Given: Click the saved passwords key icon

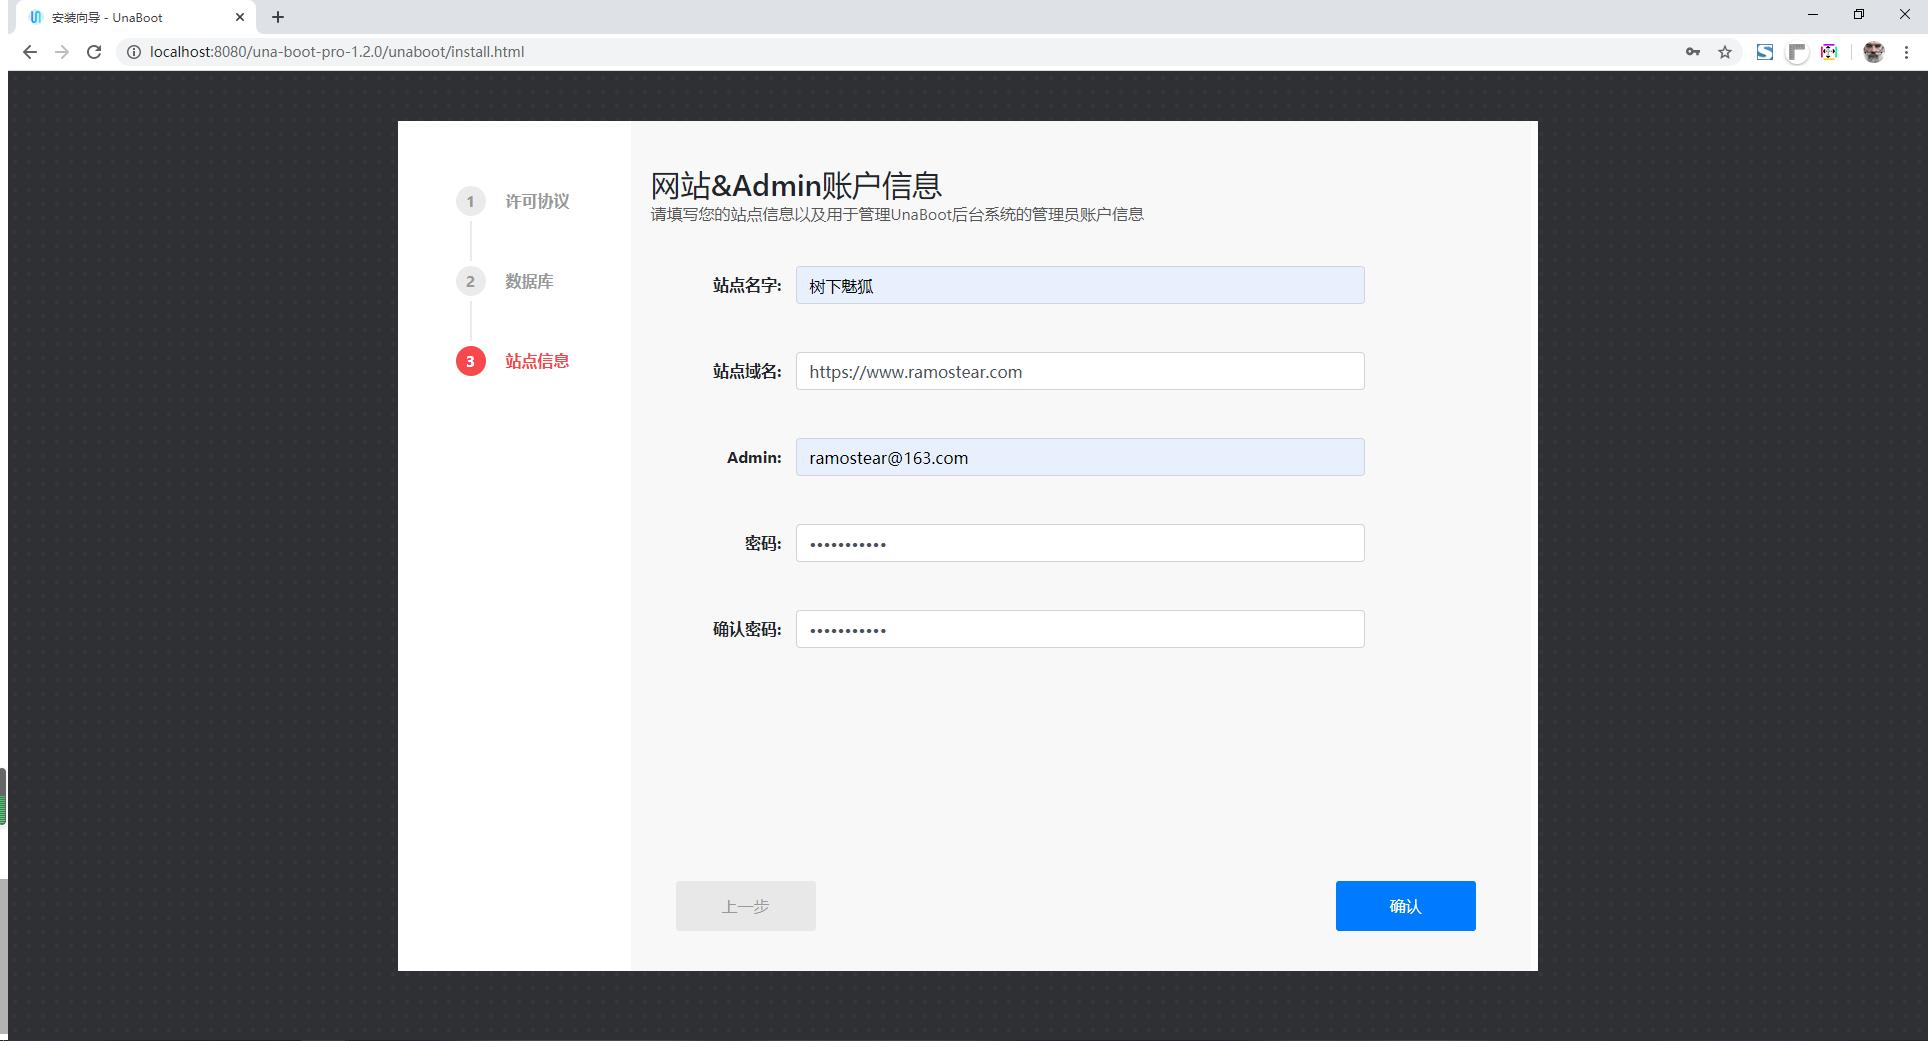Looking at the screenshot, I should tap(1692, 52).
